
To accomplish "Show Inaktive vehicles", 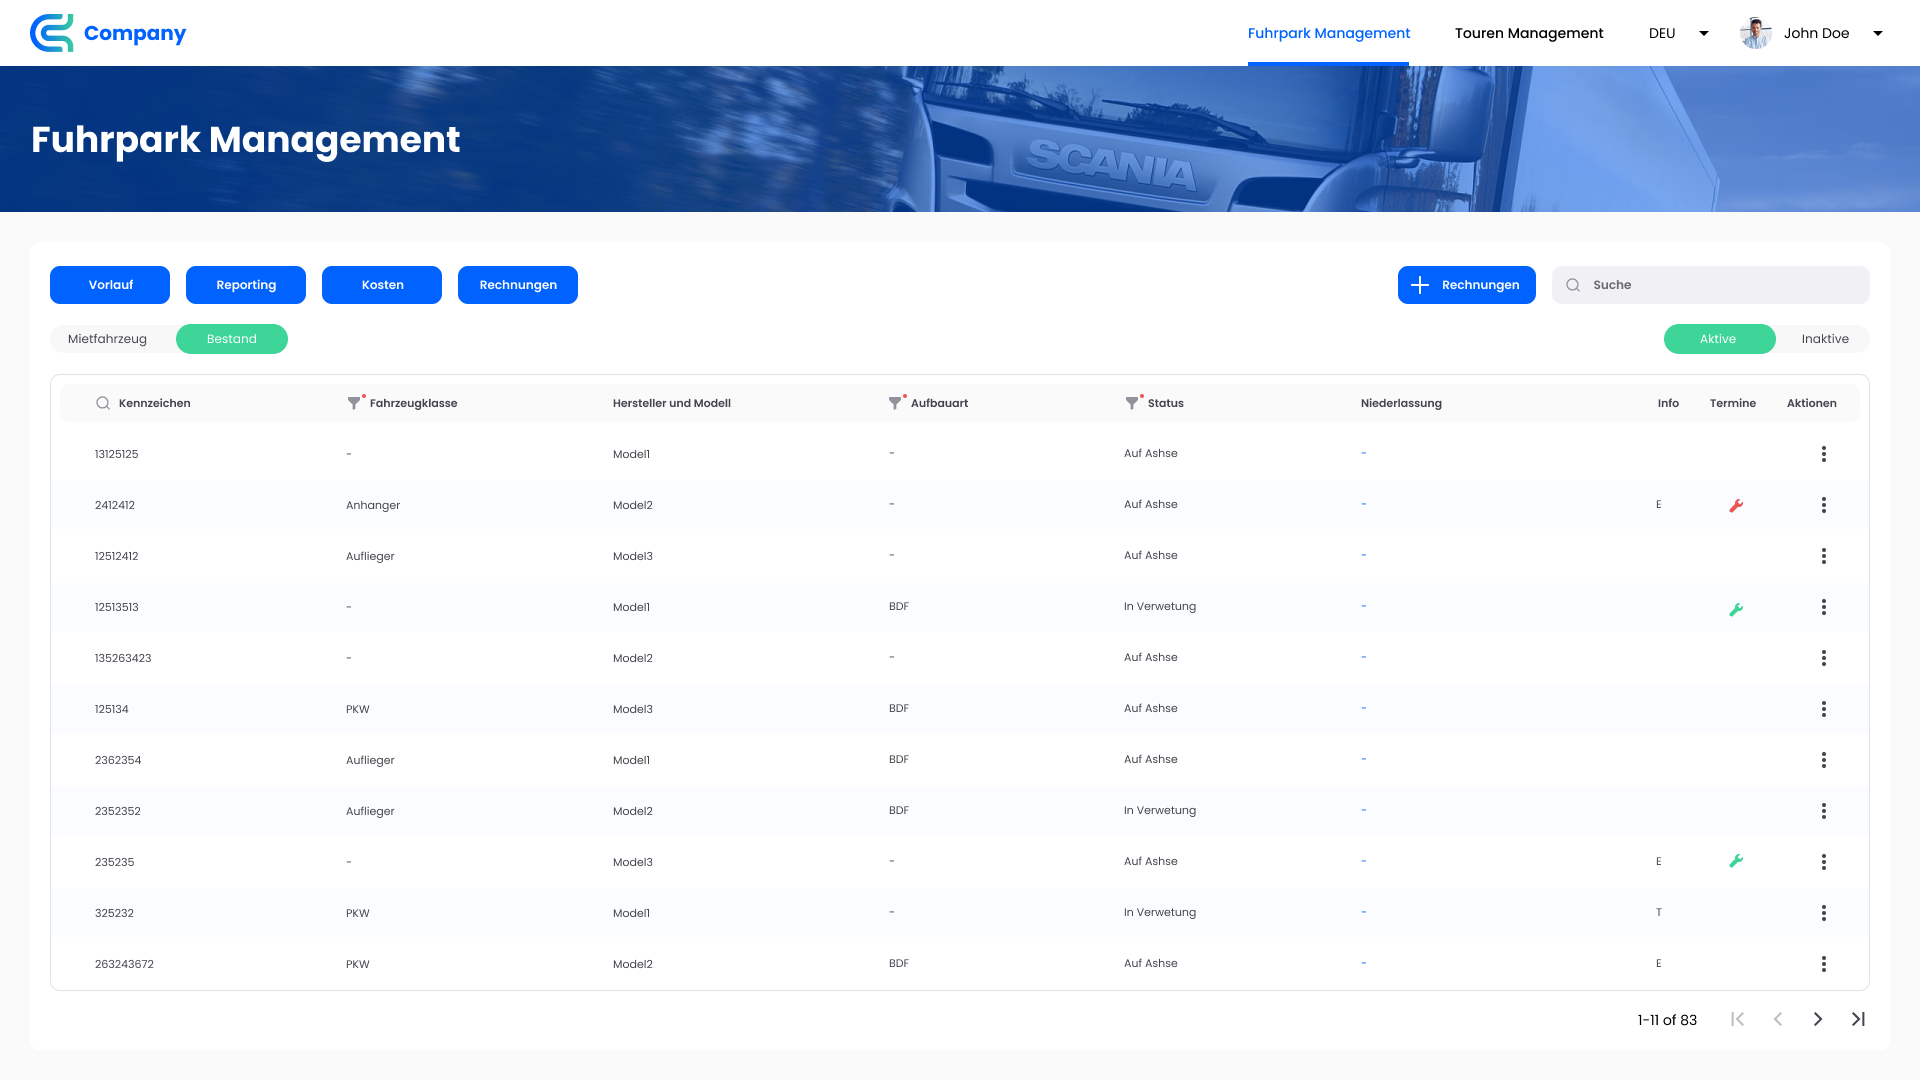I will tap(1825, 339).
